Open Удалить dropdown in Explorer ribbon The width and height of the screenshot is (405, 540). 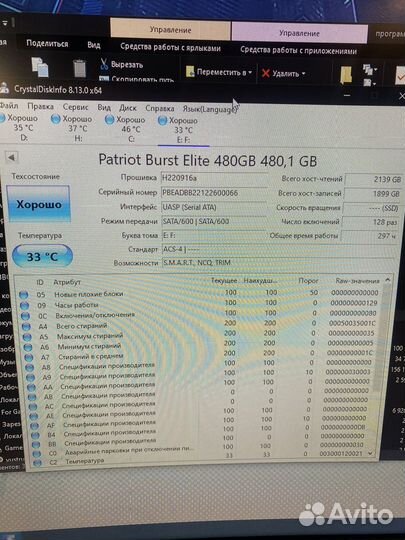point(283,74)
